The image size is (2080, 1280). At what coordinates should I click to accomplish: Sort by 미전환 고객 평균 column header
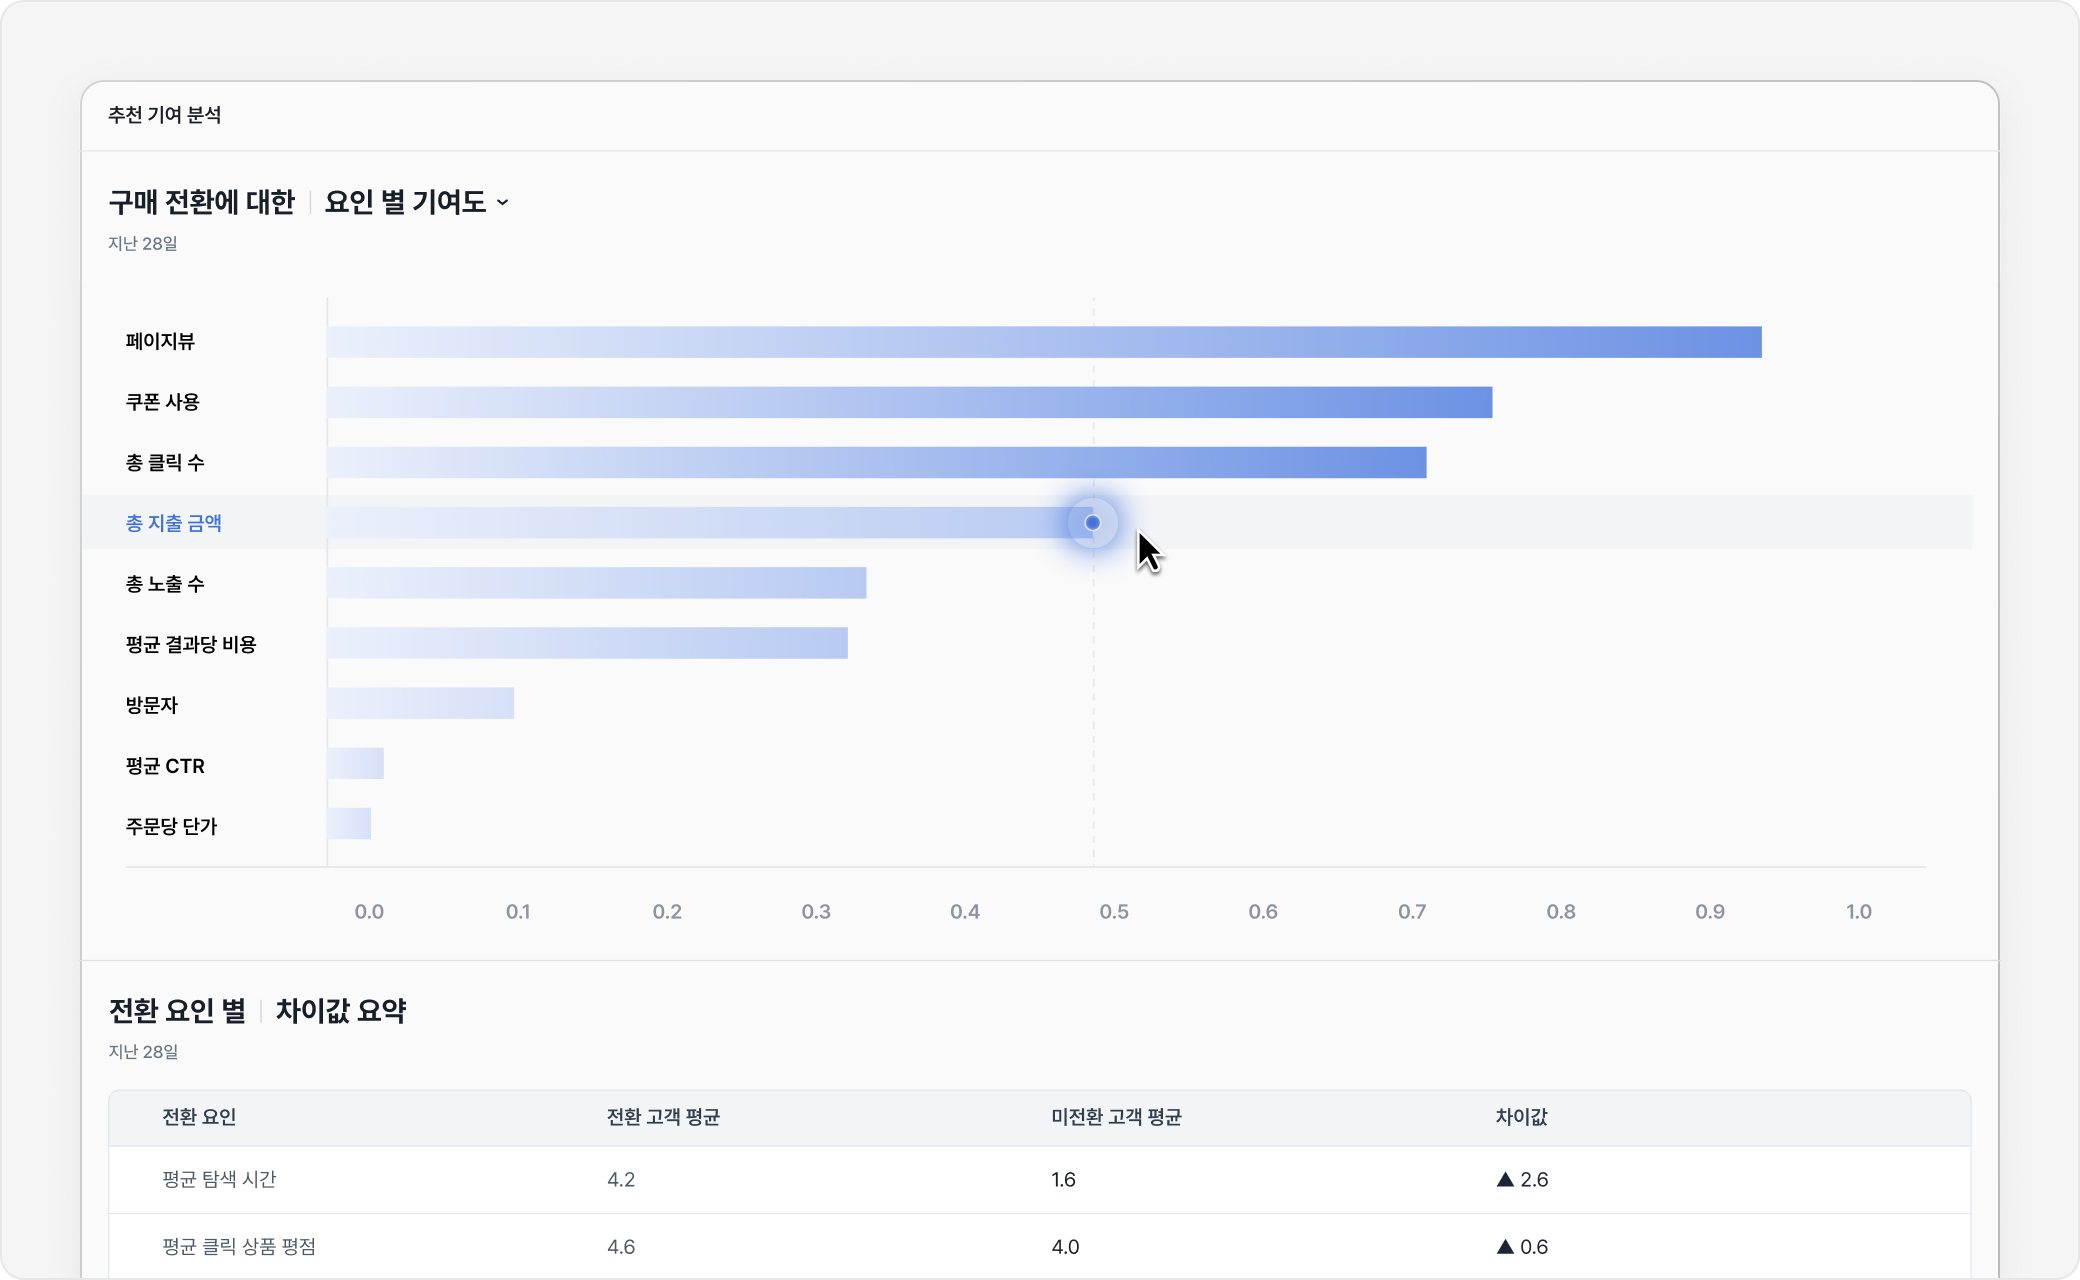point(1116,1117)
